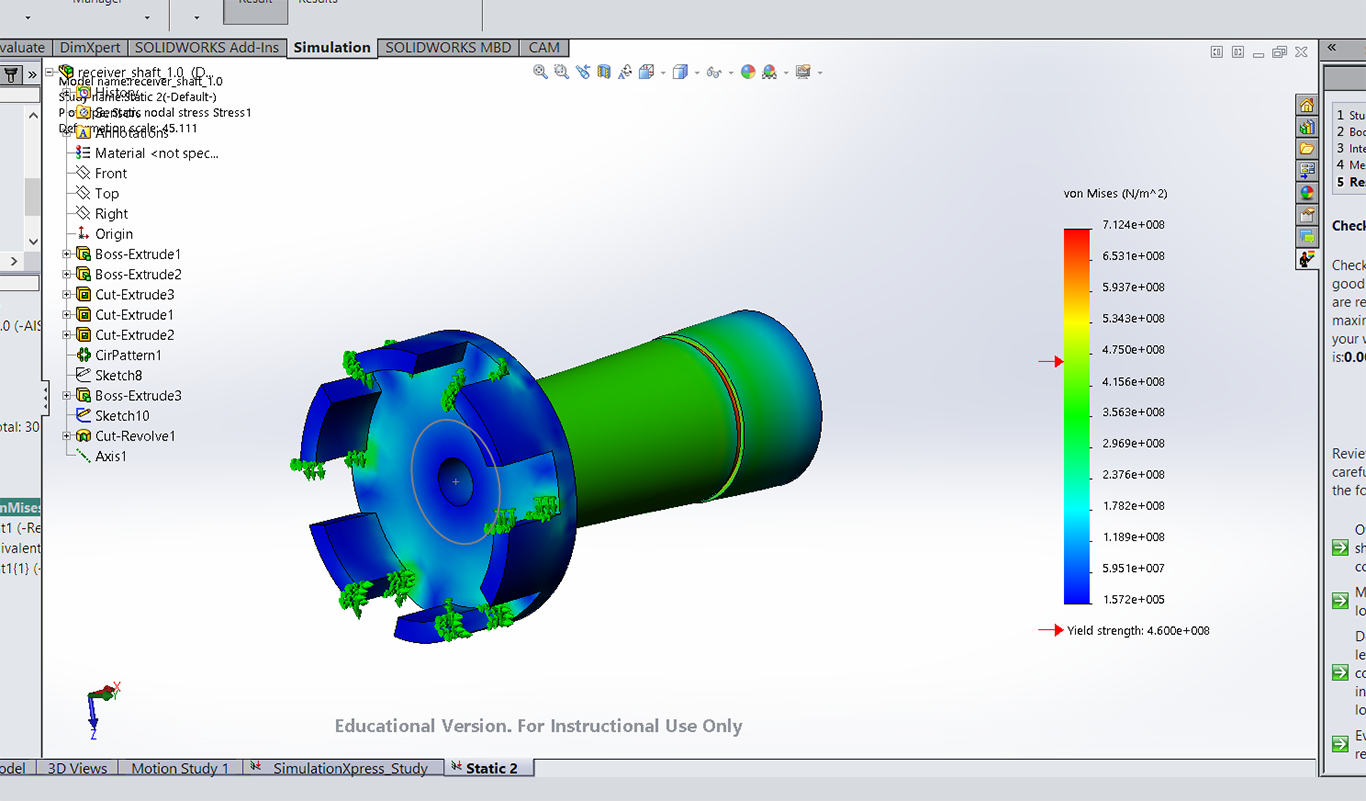Switch to the SOLIDWORKS Add-Ins tab
The image size is (1366, 801).
point(207,47)
